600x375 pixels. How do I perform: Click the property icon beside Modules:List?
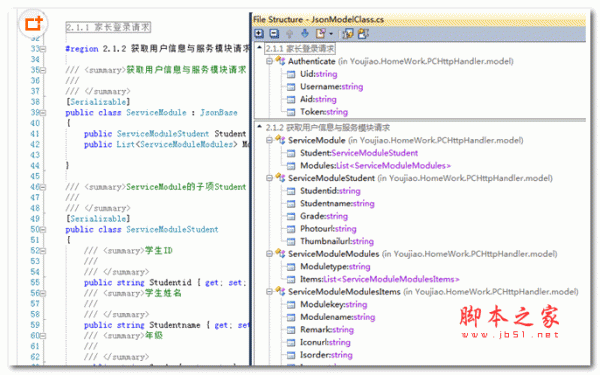[x=291, y=166]
